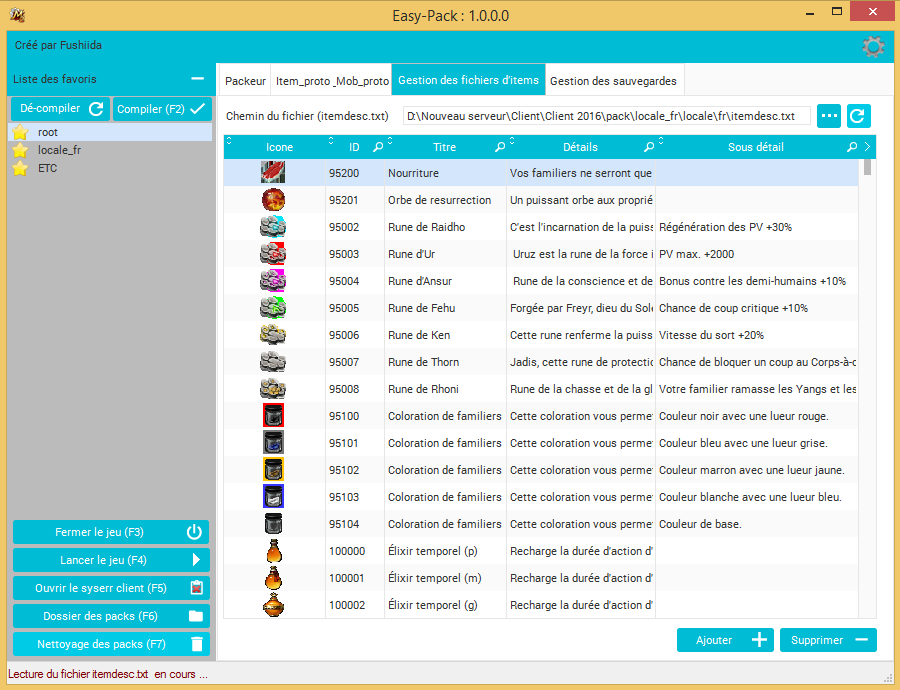Screen dimensions: 900x690
Task: Click the itemdesc.txt file path field
Action: (x=607, y=116)
